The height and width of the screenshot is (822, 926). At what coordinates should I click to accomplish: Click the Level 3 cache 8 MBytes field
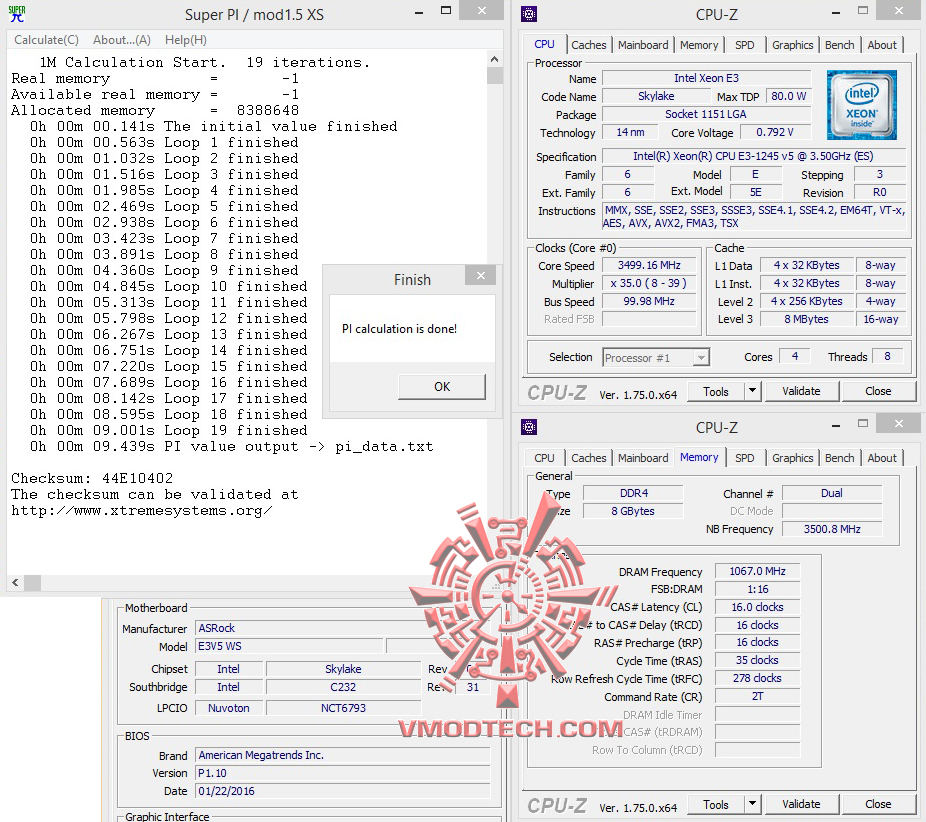coord(806,319)
